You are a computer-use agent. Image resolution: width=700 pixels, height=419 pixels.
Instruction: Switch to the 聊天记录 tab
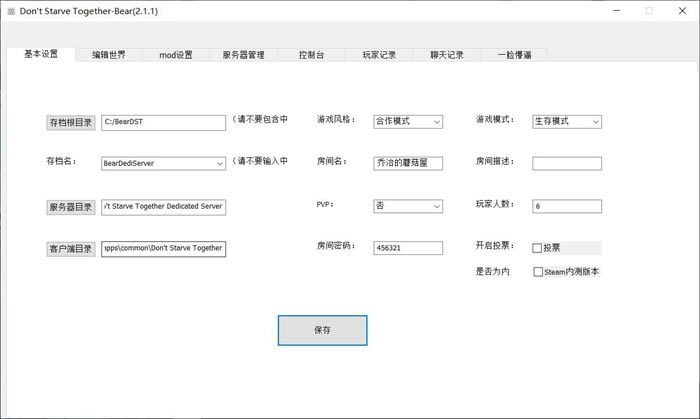(x=447, y=55)
